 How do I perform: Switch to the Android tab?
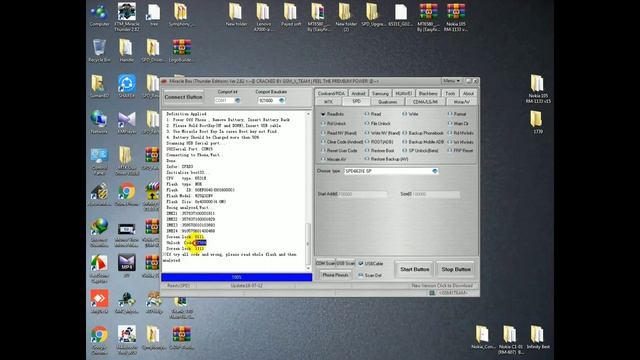click(x=358, y=93)
